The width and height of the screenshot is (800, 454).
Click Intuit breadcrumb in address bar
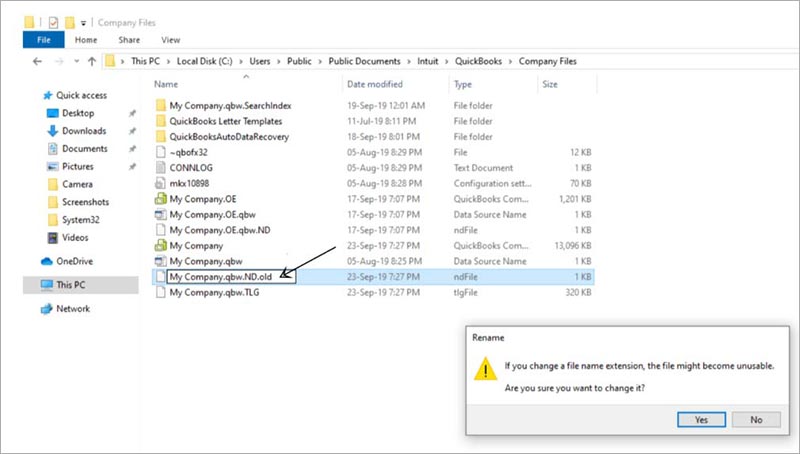click(428, 61)
